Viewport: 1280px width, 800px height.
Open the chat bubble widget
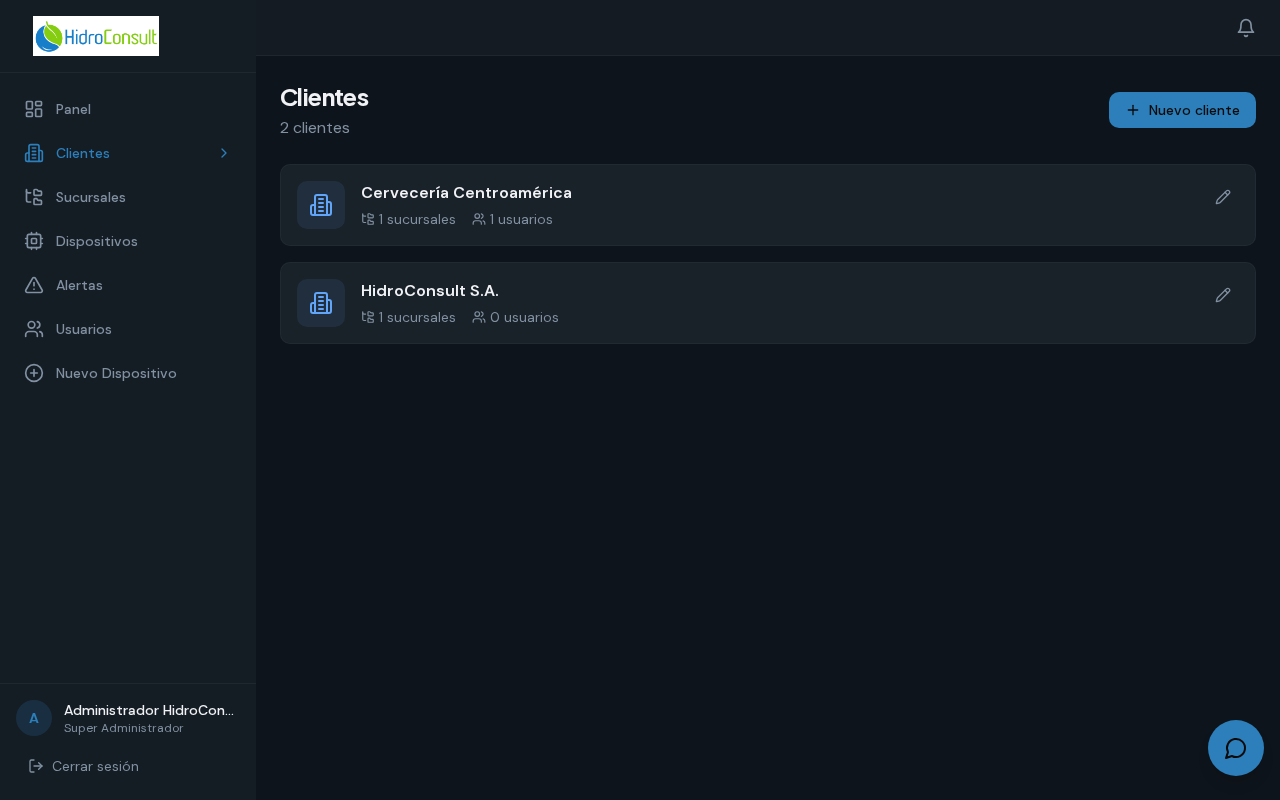point(1236,748)
